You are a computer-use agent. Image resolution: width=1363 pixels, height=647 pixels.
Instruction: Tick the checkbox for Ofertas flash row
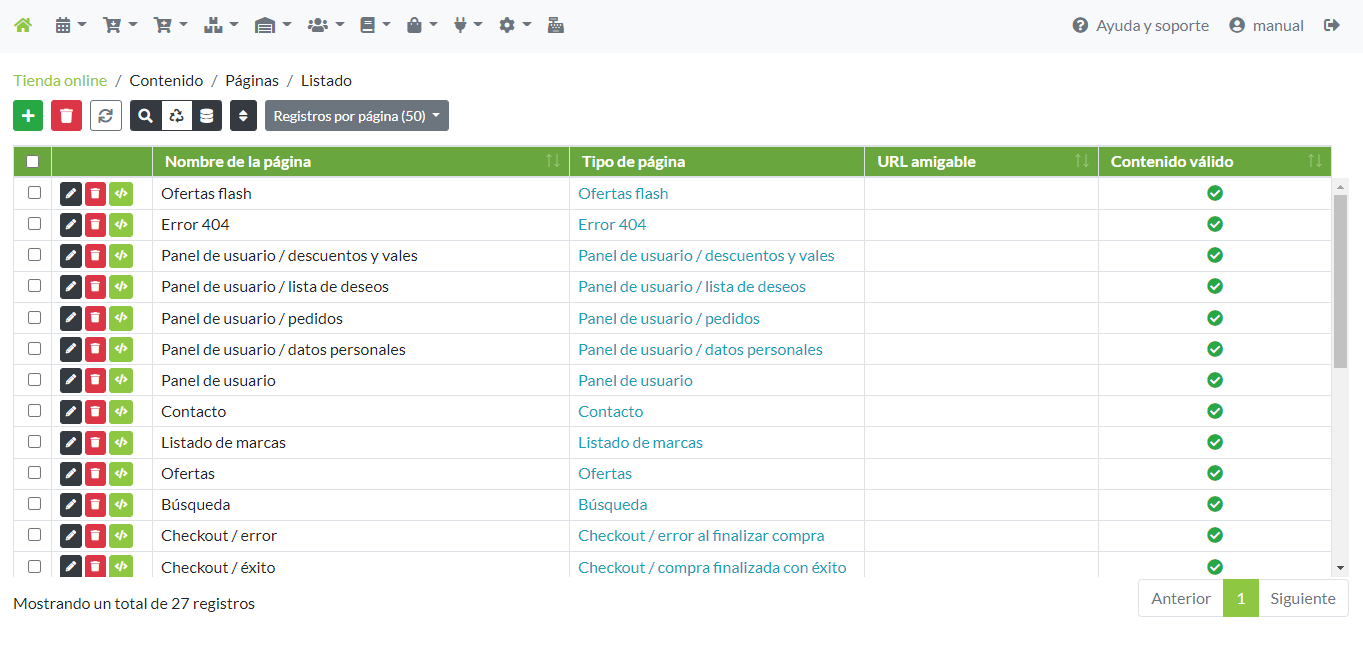[34, 193]
